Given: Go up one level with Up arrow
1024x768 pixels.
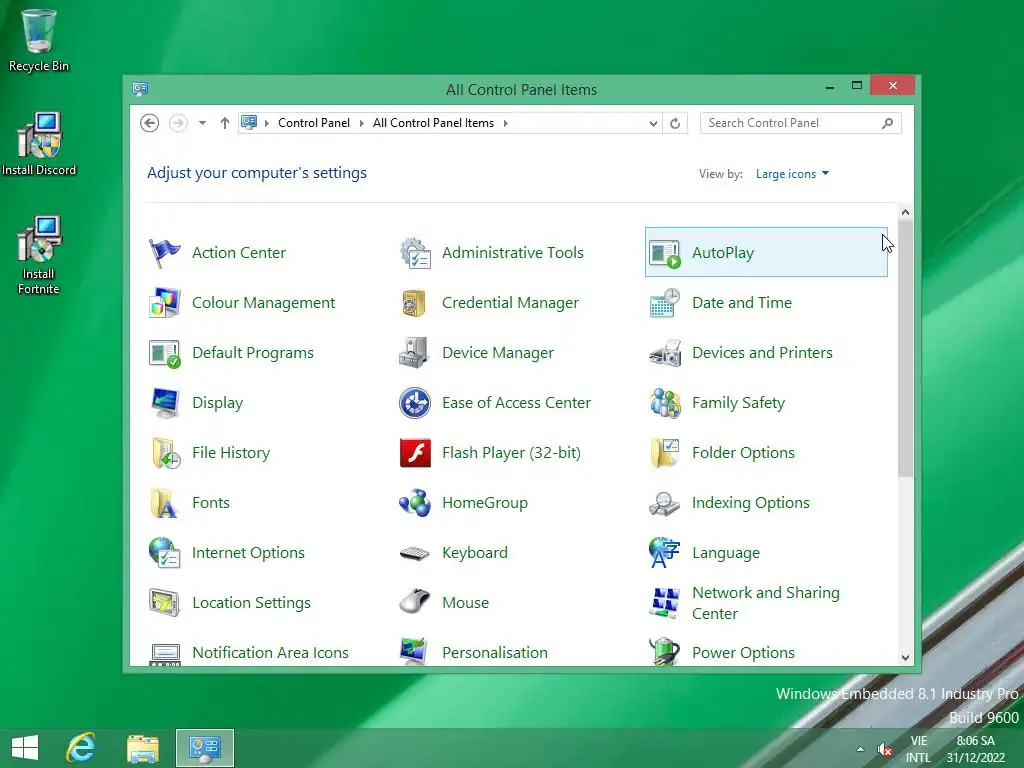Looking at the screenshot, I should (225, 123).
